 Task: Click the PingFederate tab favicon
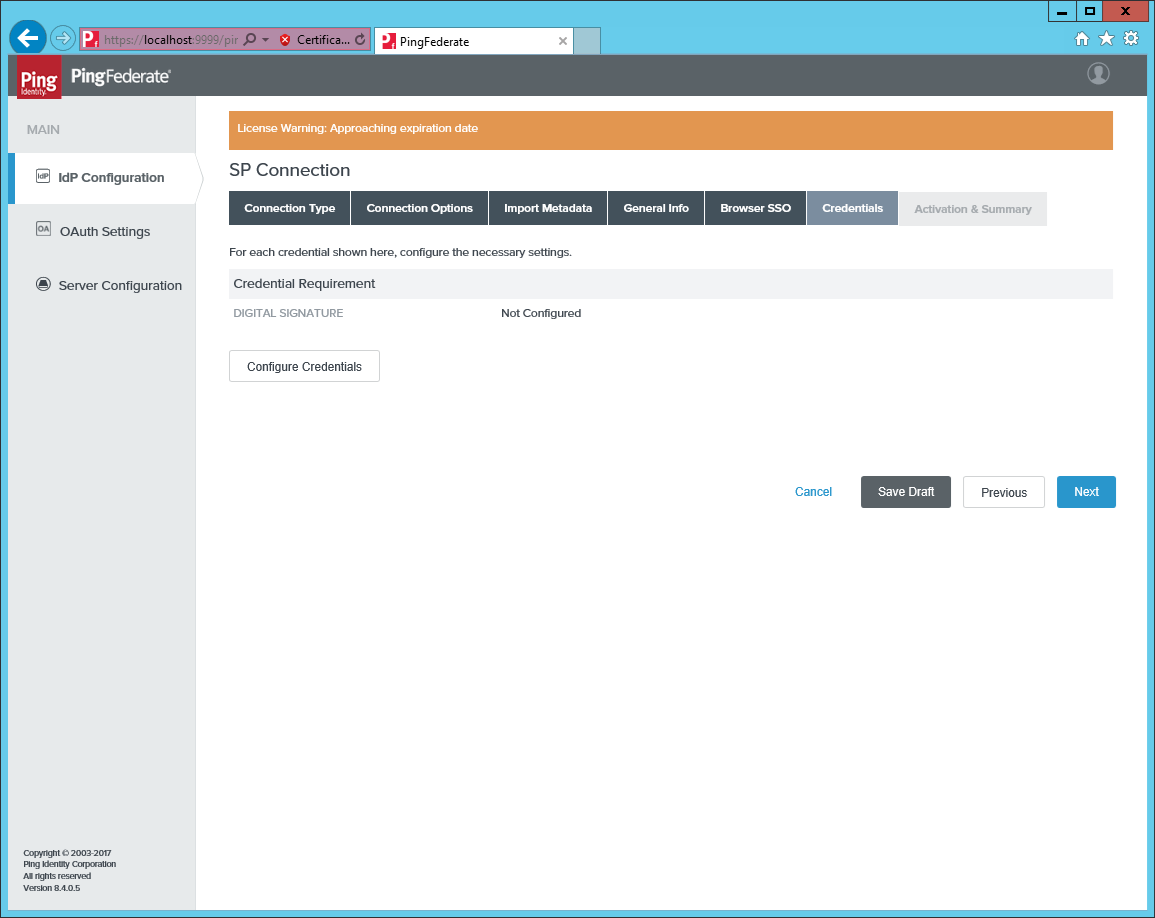pyautogui.click(x=389, y=41)
